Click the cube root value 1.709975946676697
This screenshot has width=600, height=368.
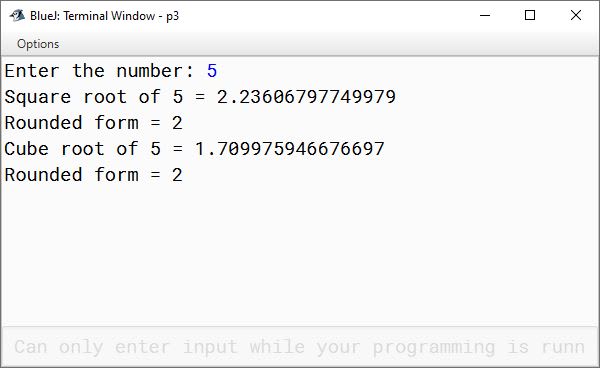[x=290, y=149]
